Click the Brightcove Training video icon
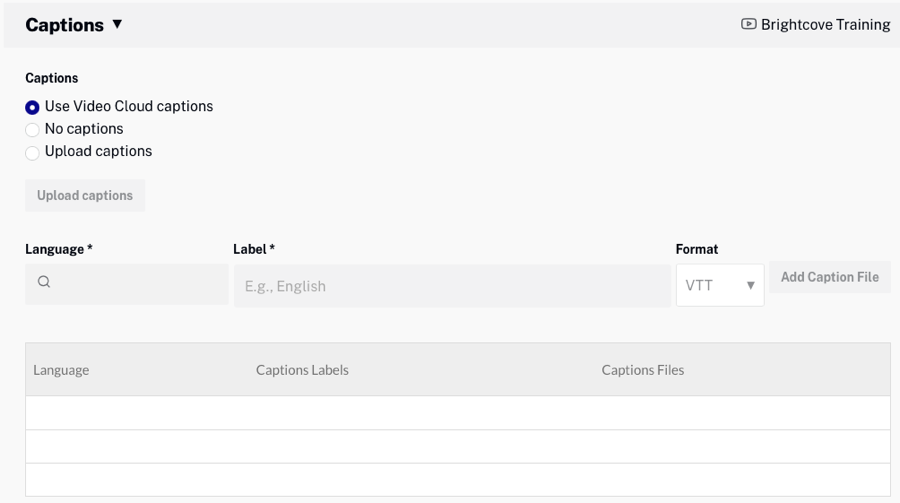Screen dimensions: 900x503 pos(748,24)
